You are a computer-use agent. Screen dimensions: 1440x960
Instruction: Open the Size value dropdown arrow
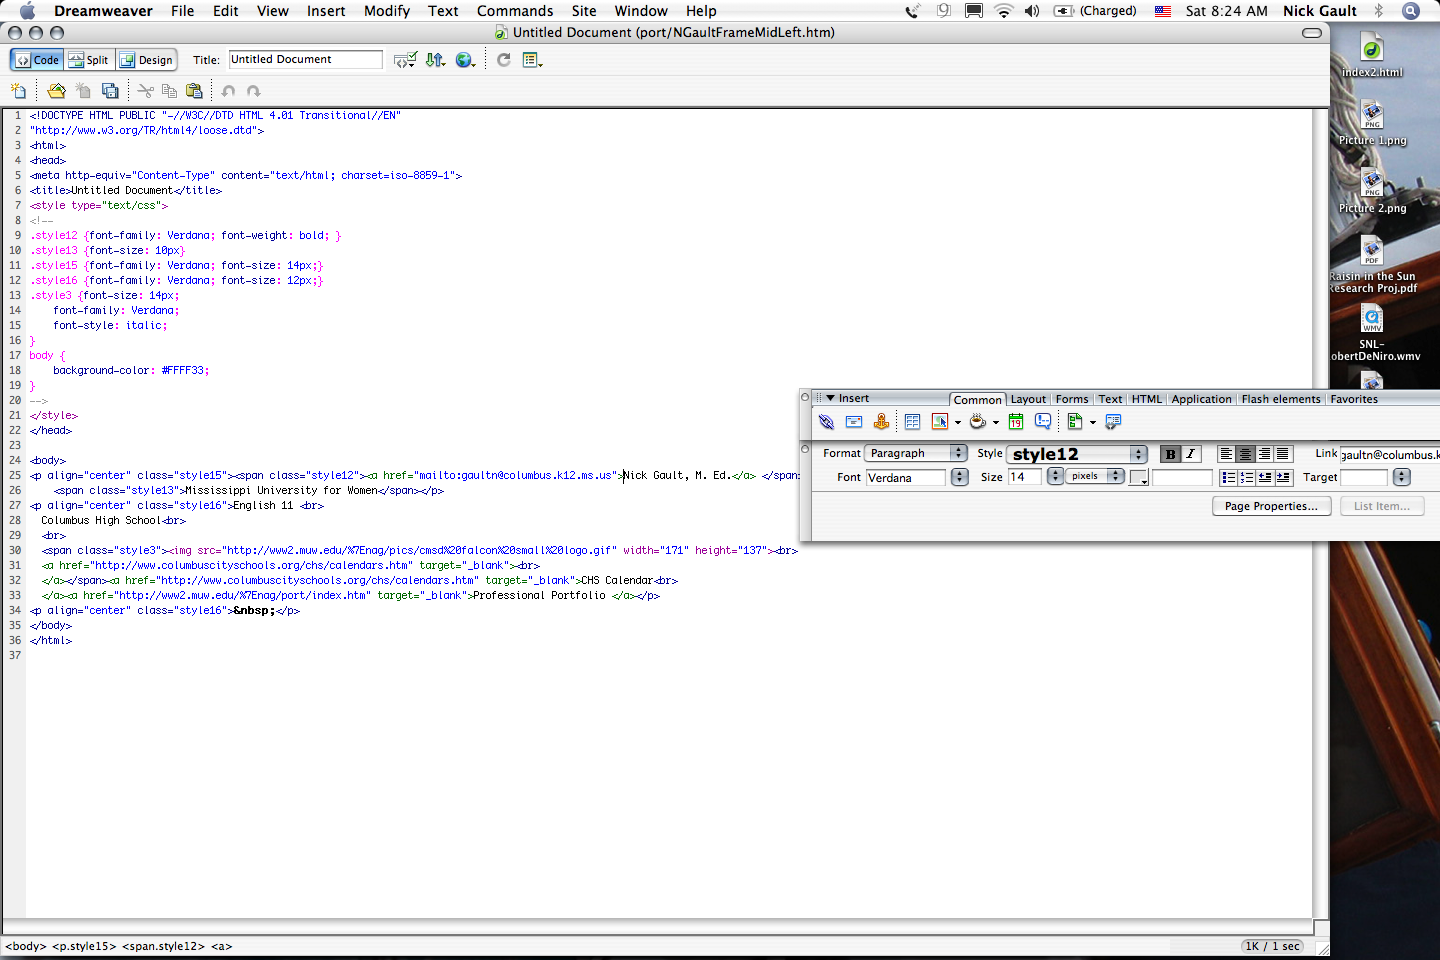1055,477
